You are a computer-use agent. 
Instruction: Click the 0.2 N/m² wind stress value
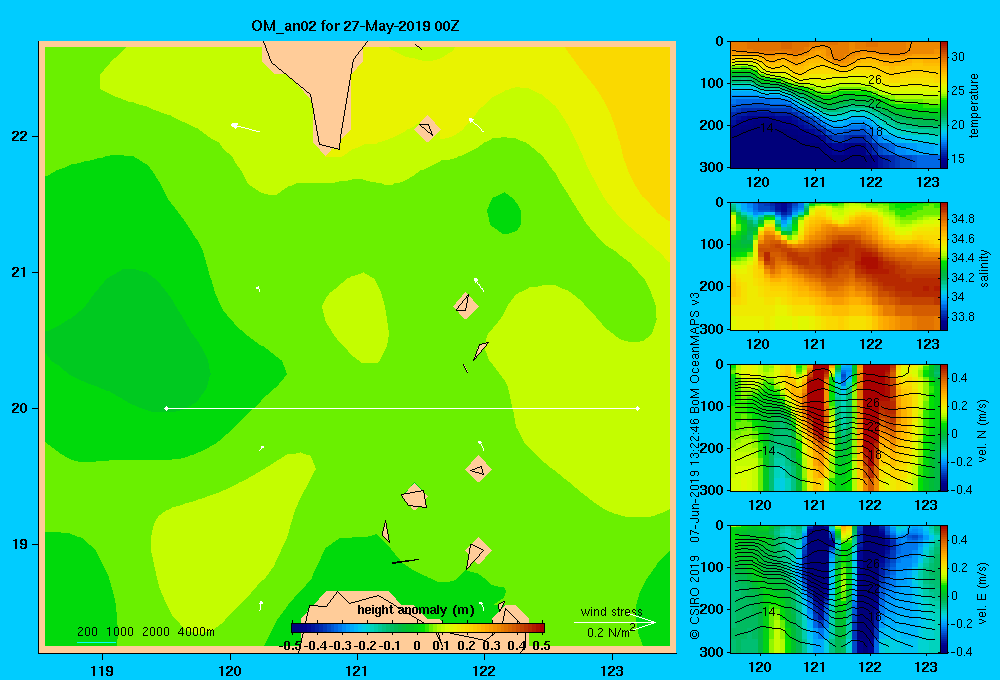(610, 632)
